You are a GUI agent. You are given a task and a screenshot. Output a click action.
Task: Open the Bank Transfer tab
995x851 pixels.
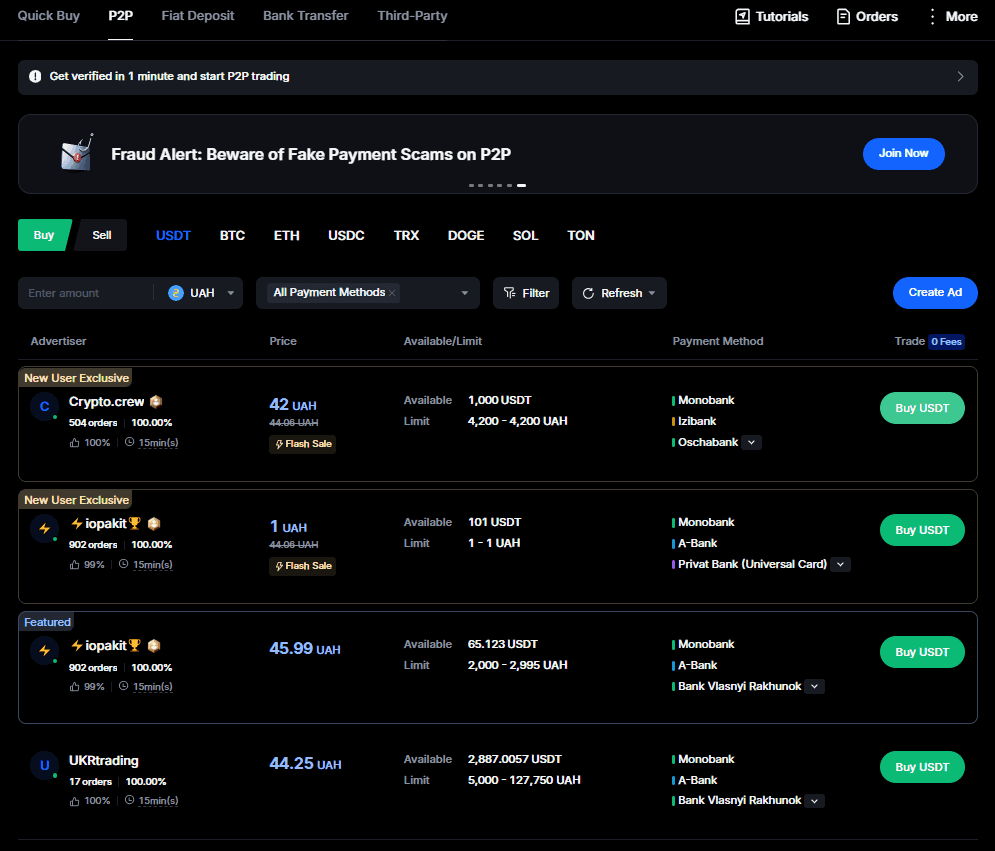point(306,16)
